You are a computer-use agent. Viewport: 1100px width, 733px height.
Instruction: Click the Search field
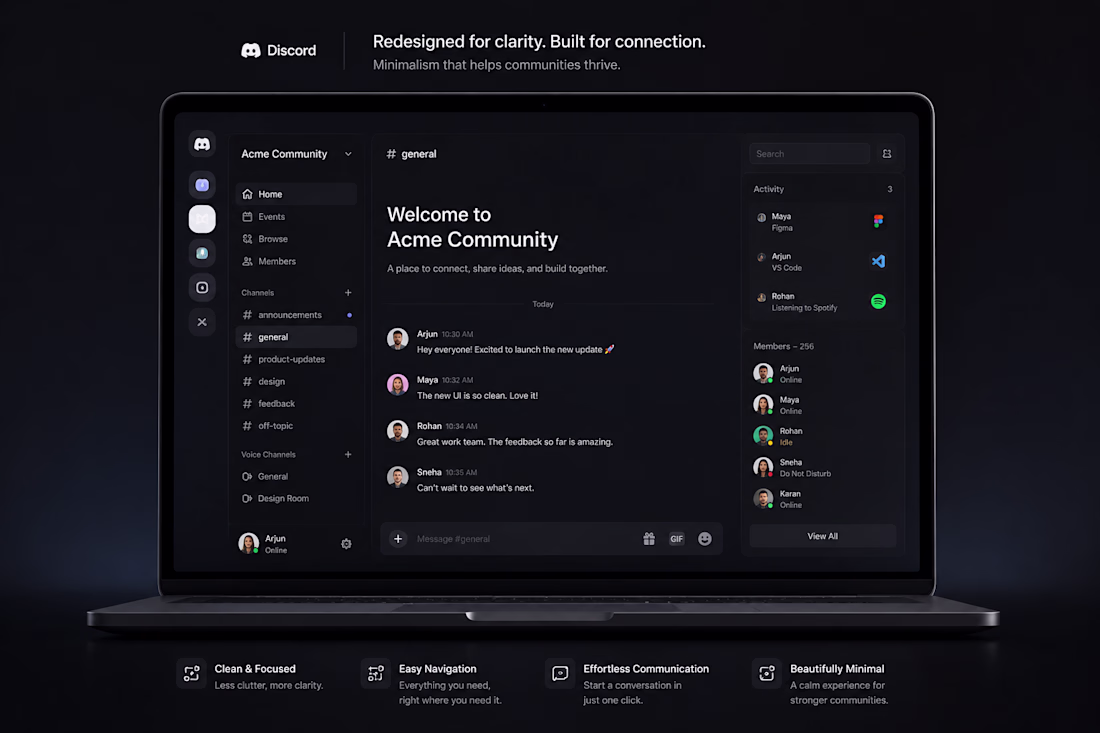tap(810, 154)
